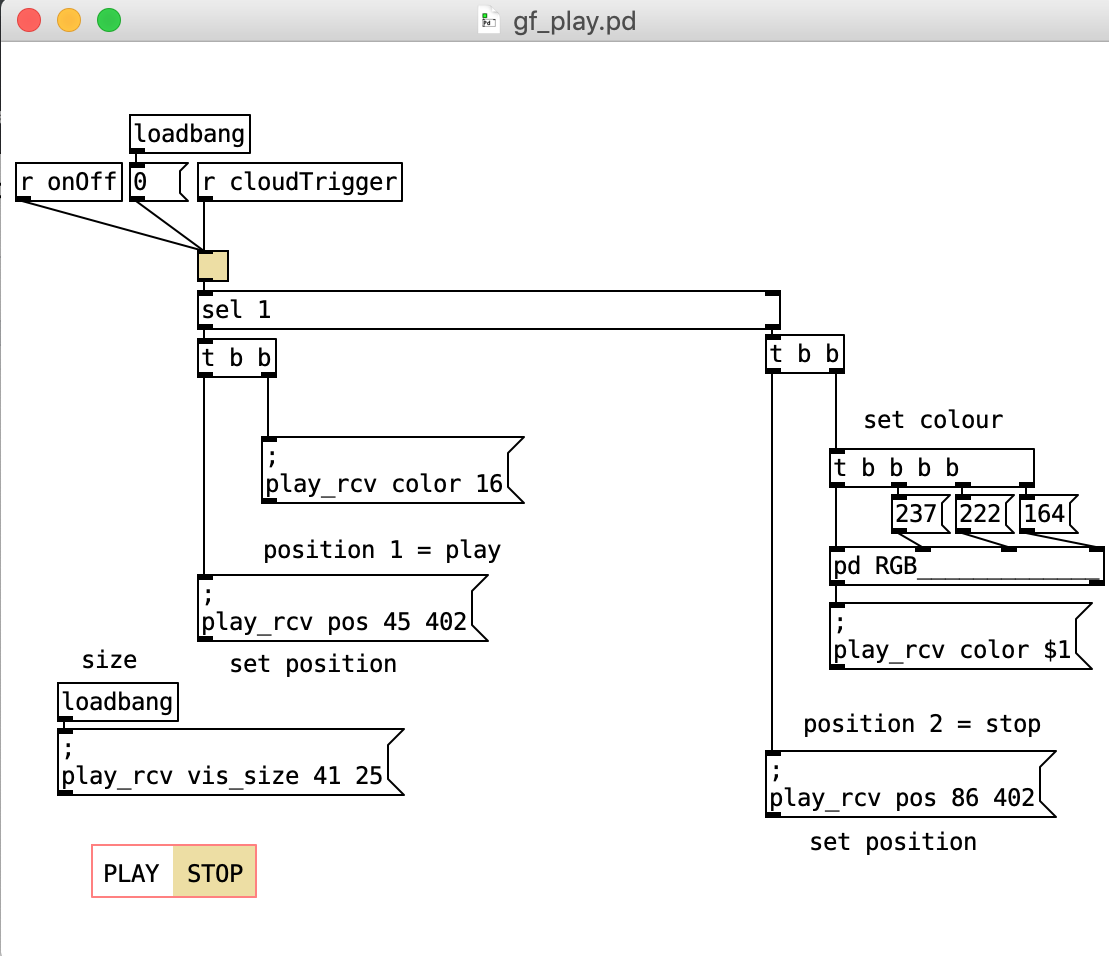Select the r onOff receive object
This screenshot has height=956, width=1109.
pos(68,183)
